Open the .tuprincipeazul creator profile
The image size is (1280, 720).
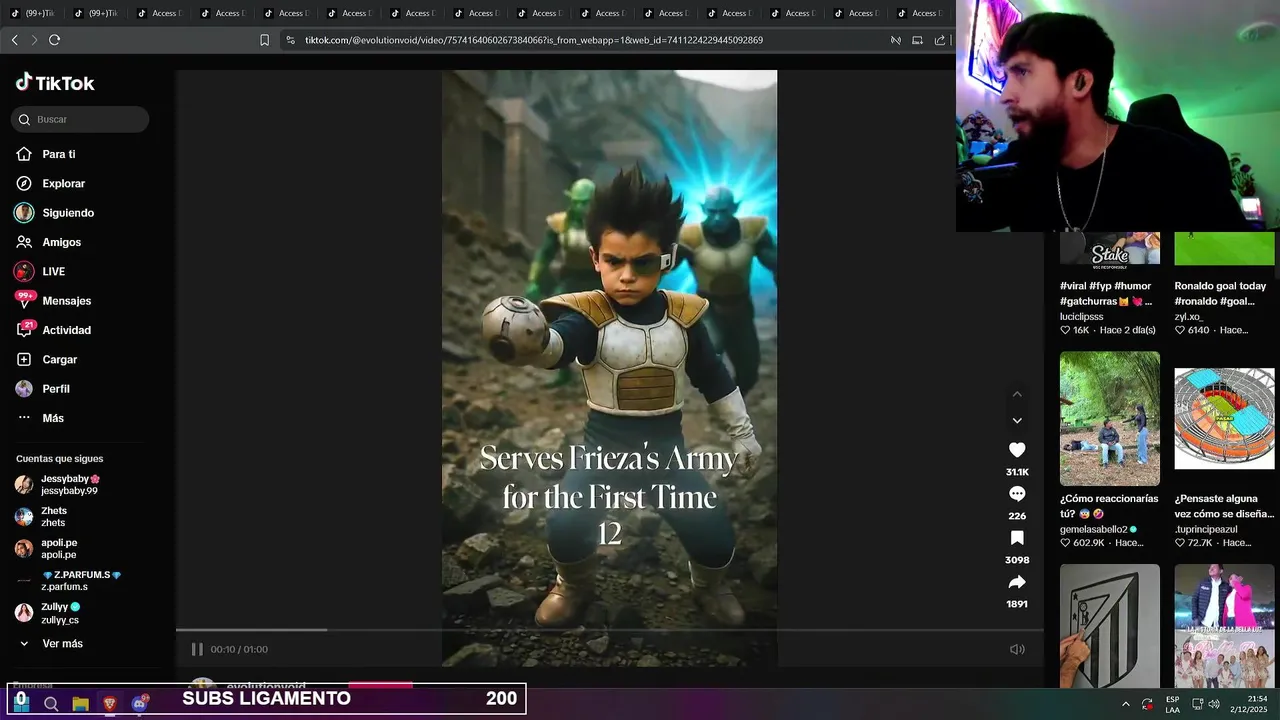tap(1206, 530)
